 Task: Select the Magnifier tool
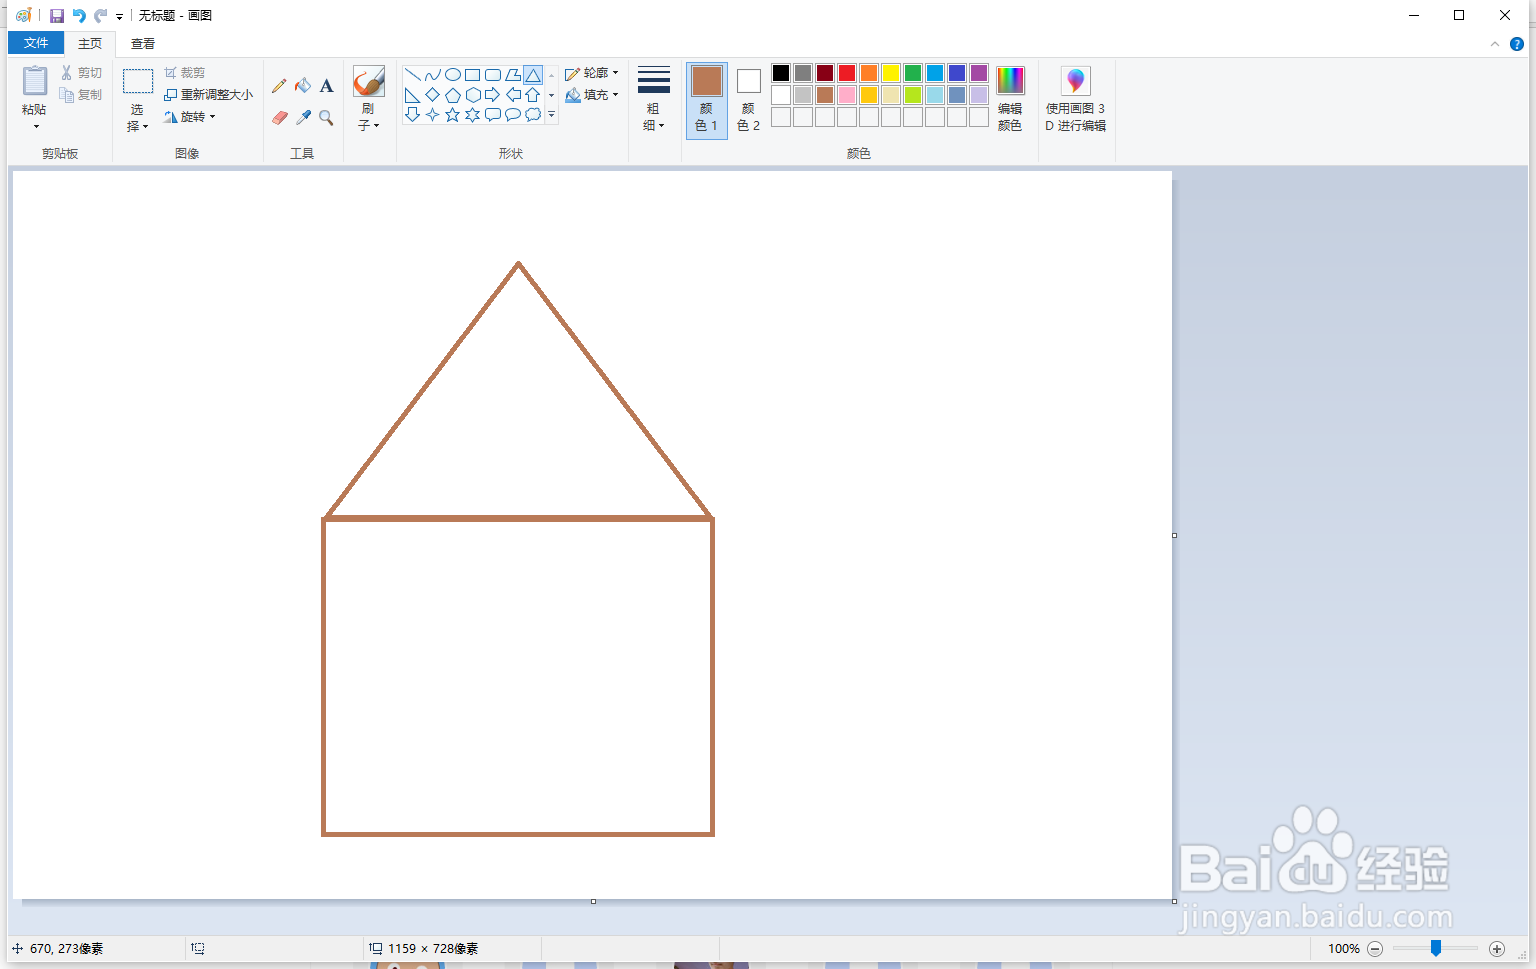pyautogui.click(x=326, y=117)
